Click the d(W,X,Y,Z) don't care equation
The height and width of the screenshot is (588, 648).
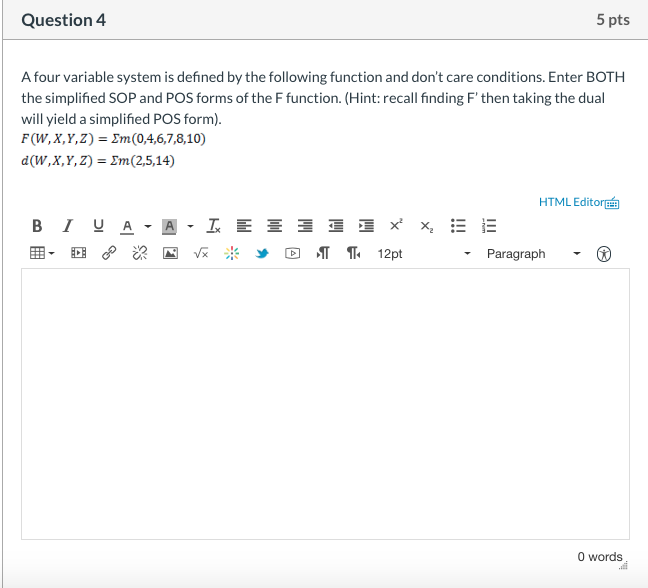tap(98, 160)
